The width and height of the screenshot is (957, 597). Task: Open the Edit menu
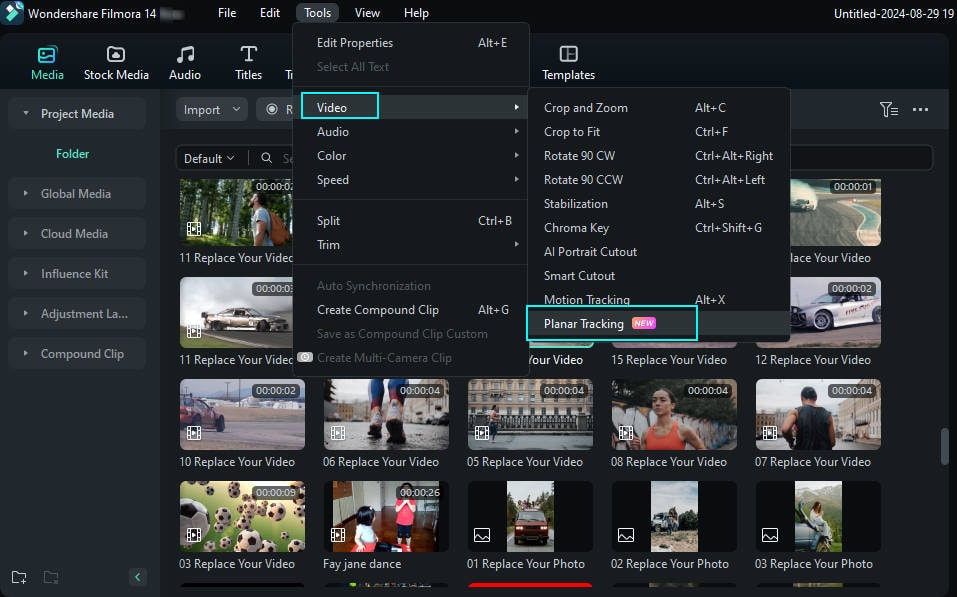(270, 13)
